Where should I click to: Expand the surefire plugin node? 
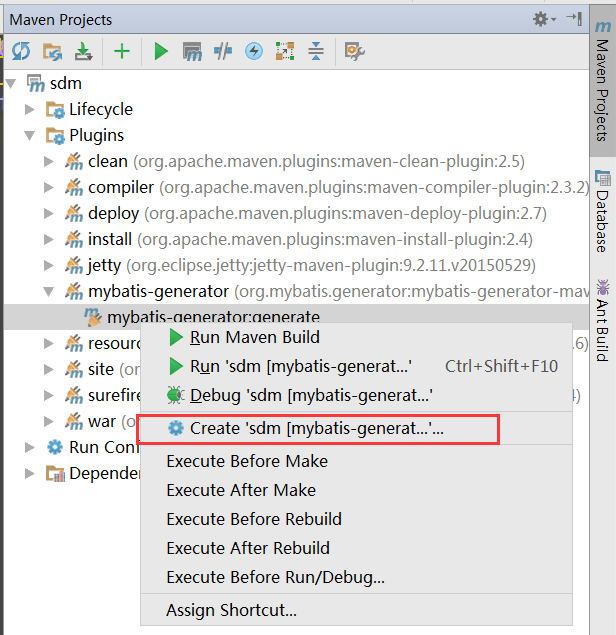[49, 395]
